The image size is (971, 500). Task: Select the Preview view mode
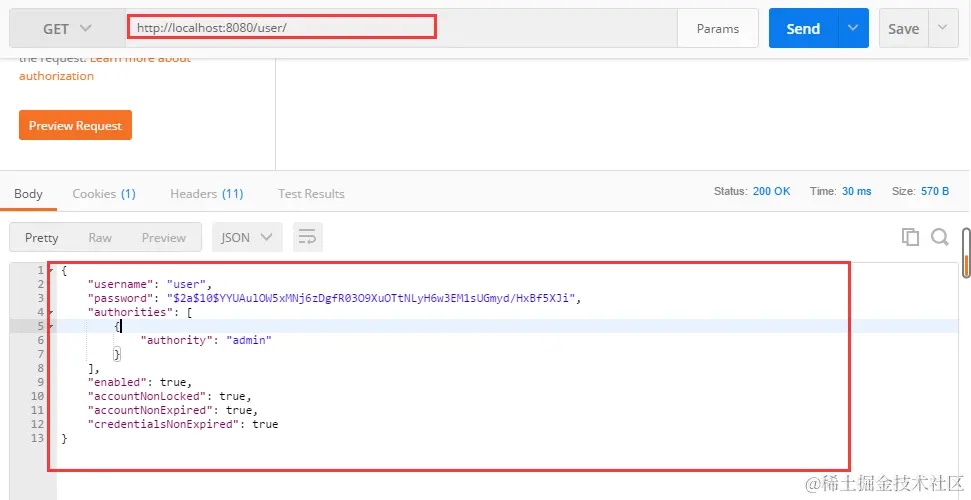click(x=163, y=237)
